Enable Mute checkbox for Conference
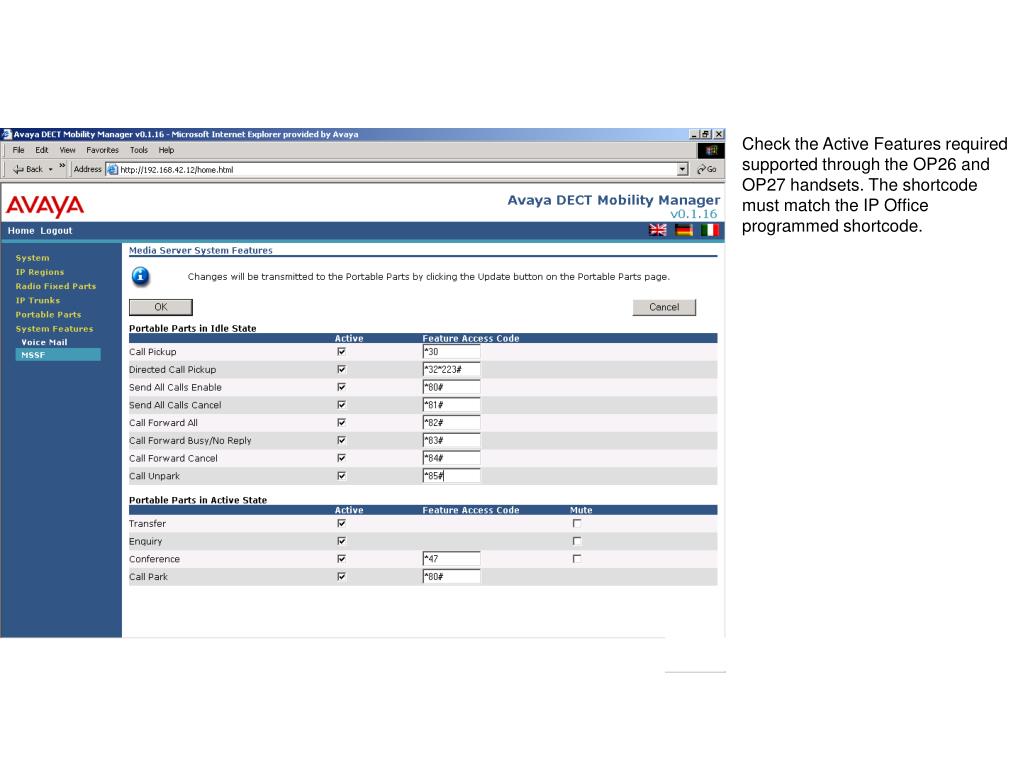 click(x=577, y=558)
